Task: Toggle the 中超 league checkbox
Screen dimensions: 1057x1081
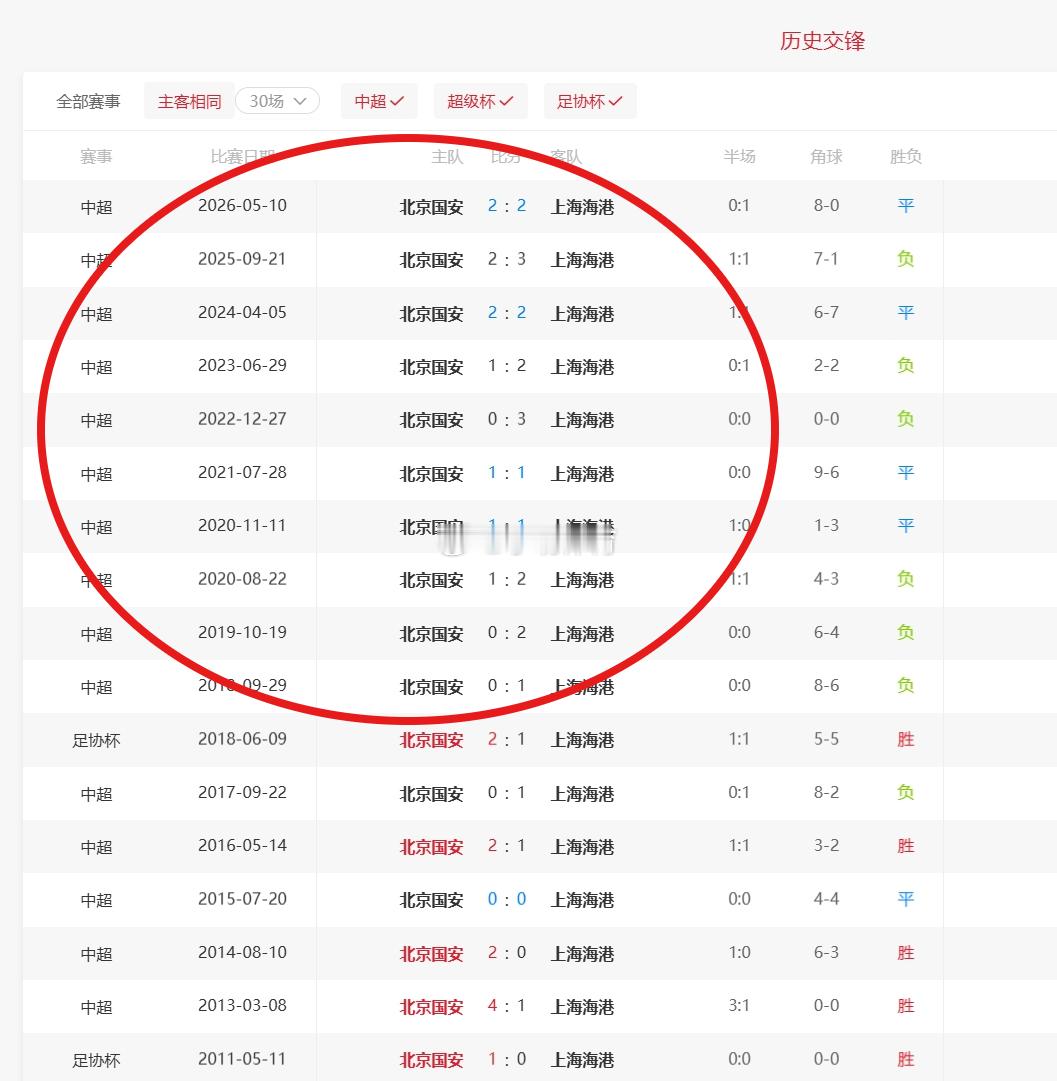Action: pos(379,101)
